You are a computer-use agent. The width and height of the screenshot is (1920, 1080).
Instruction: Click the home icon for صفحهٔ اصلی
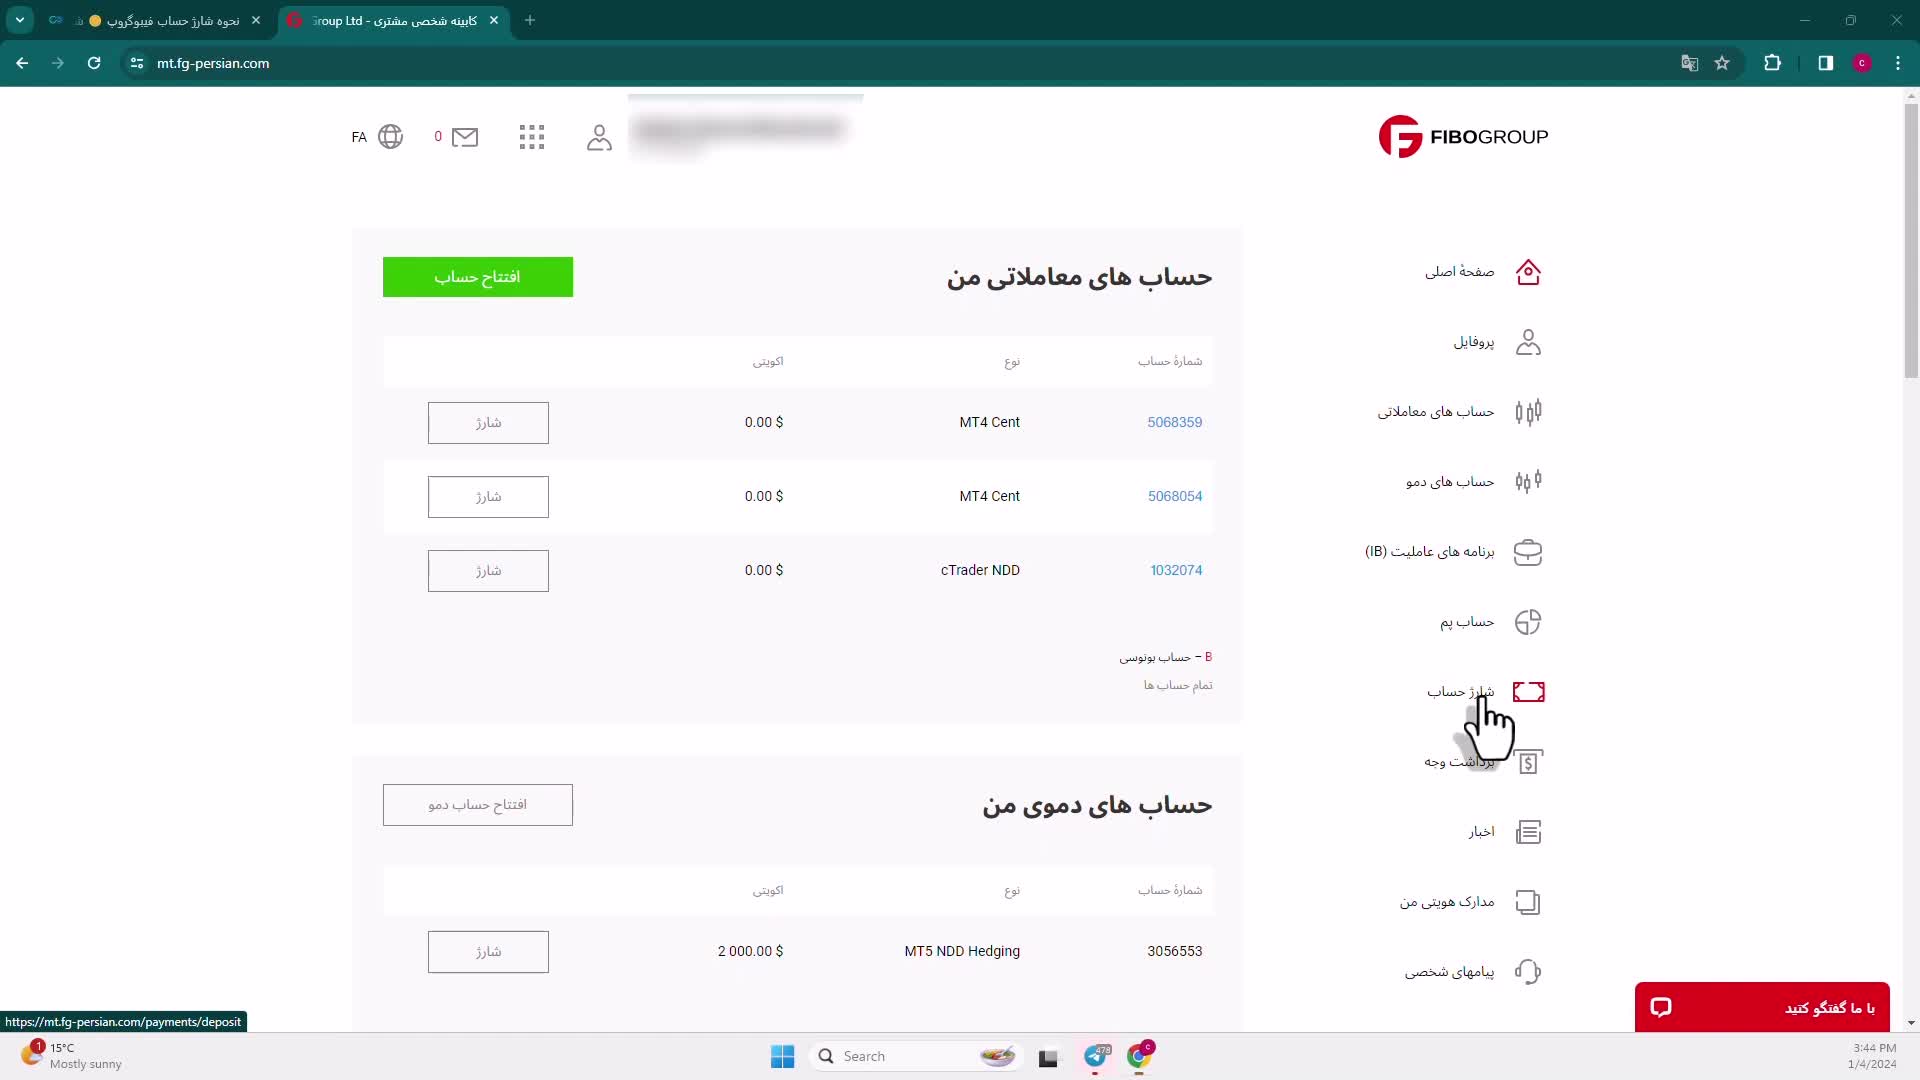coord(1527,272)
